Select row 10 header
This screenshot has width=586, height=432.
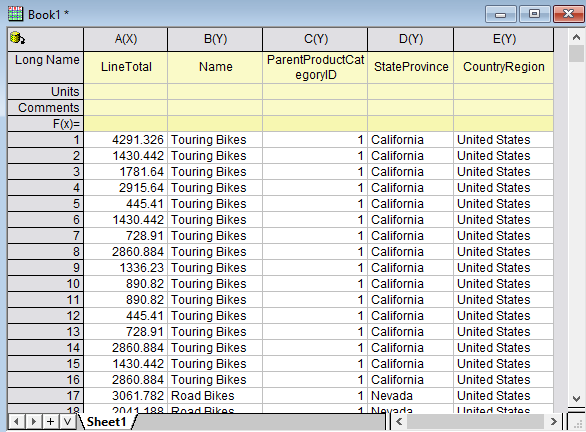46,284
